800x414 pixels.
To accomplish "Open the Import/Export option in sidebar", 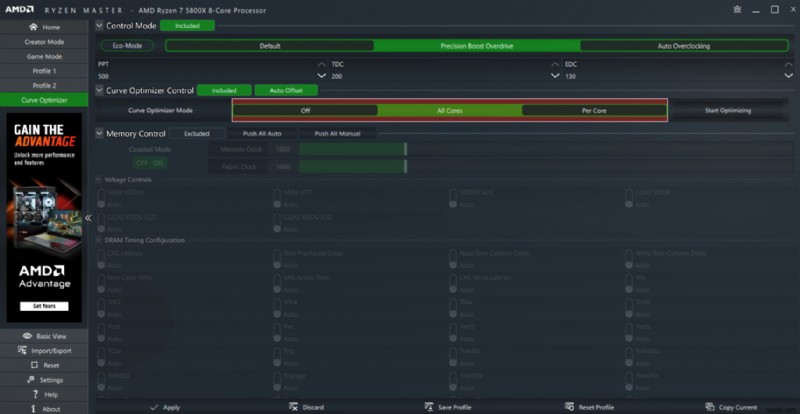I will click(44, 351).
